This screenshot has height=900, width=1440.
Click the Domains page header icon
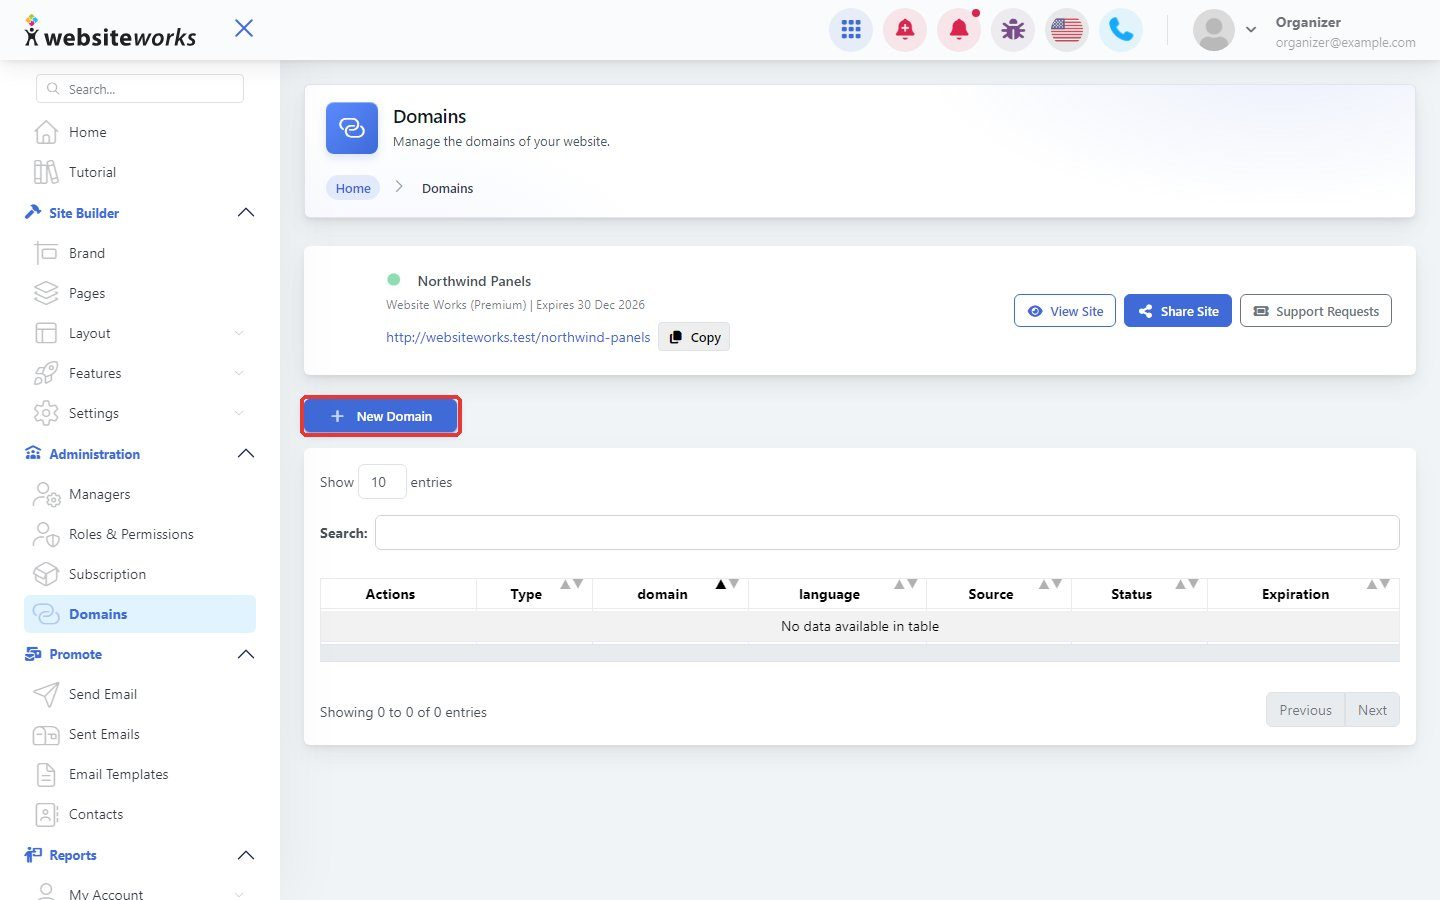click(352, 128)
